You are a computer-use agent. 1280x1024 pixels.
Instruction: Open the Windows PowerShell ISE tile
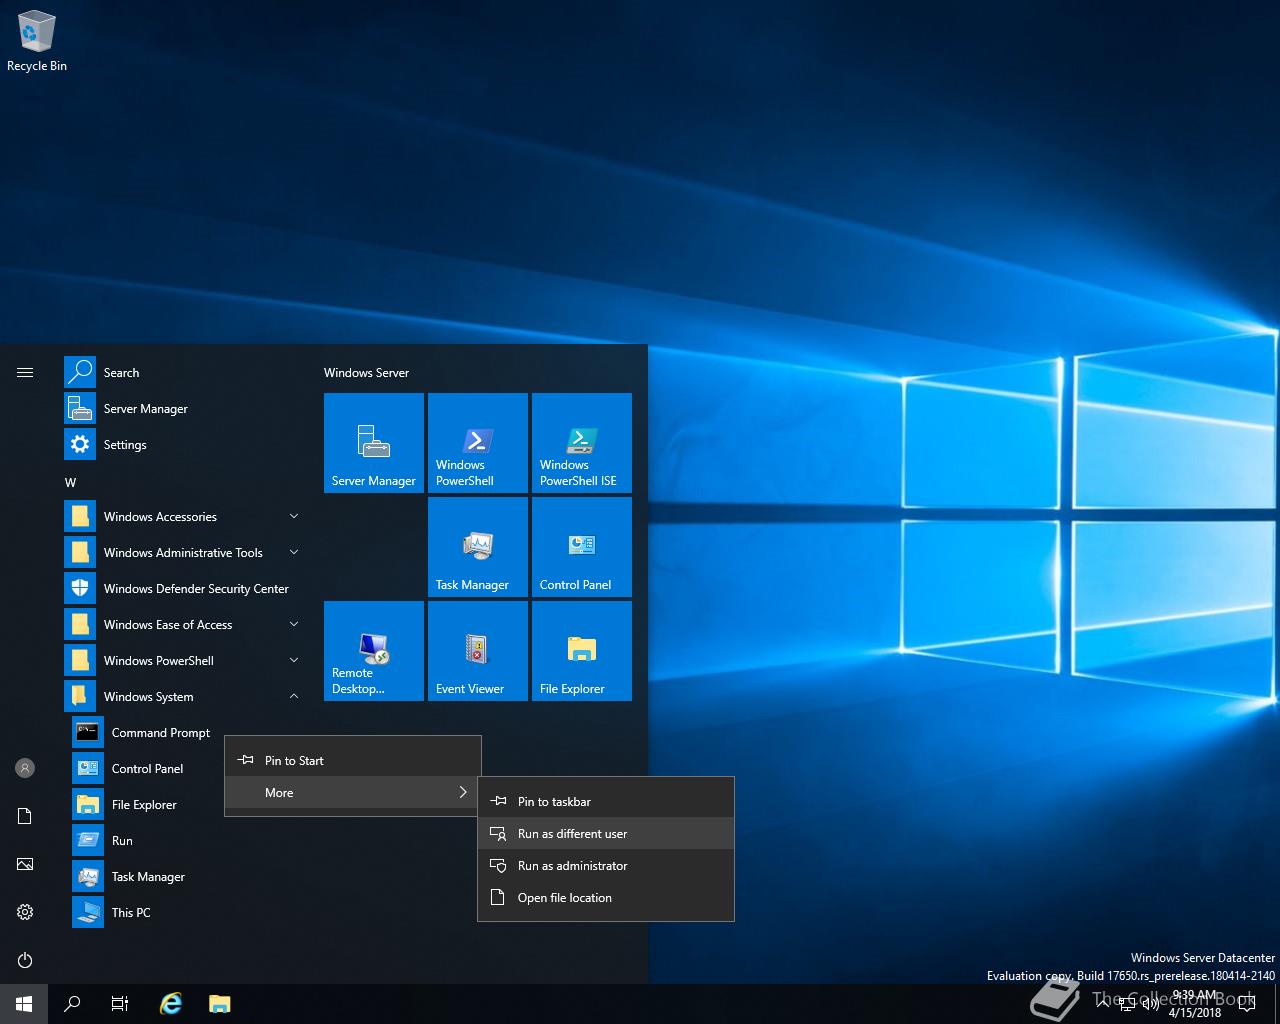[x=582, y=443]
